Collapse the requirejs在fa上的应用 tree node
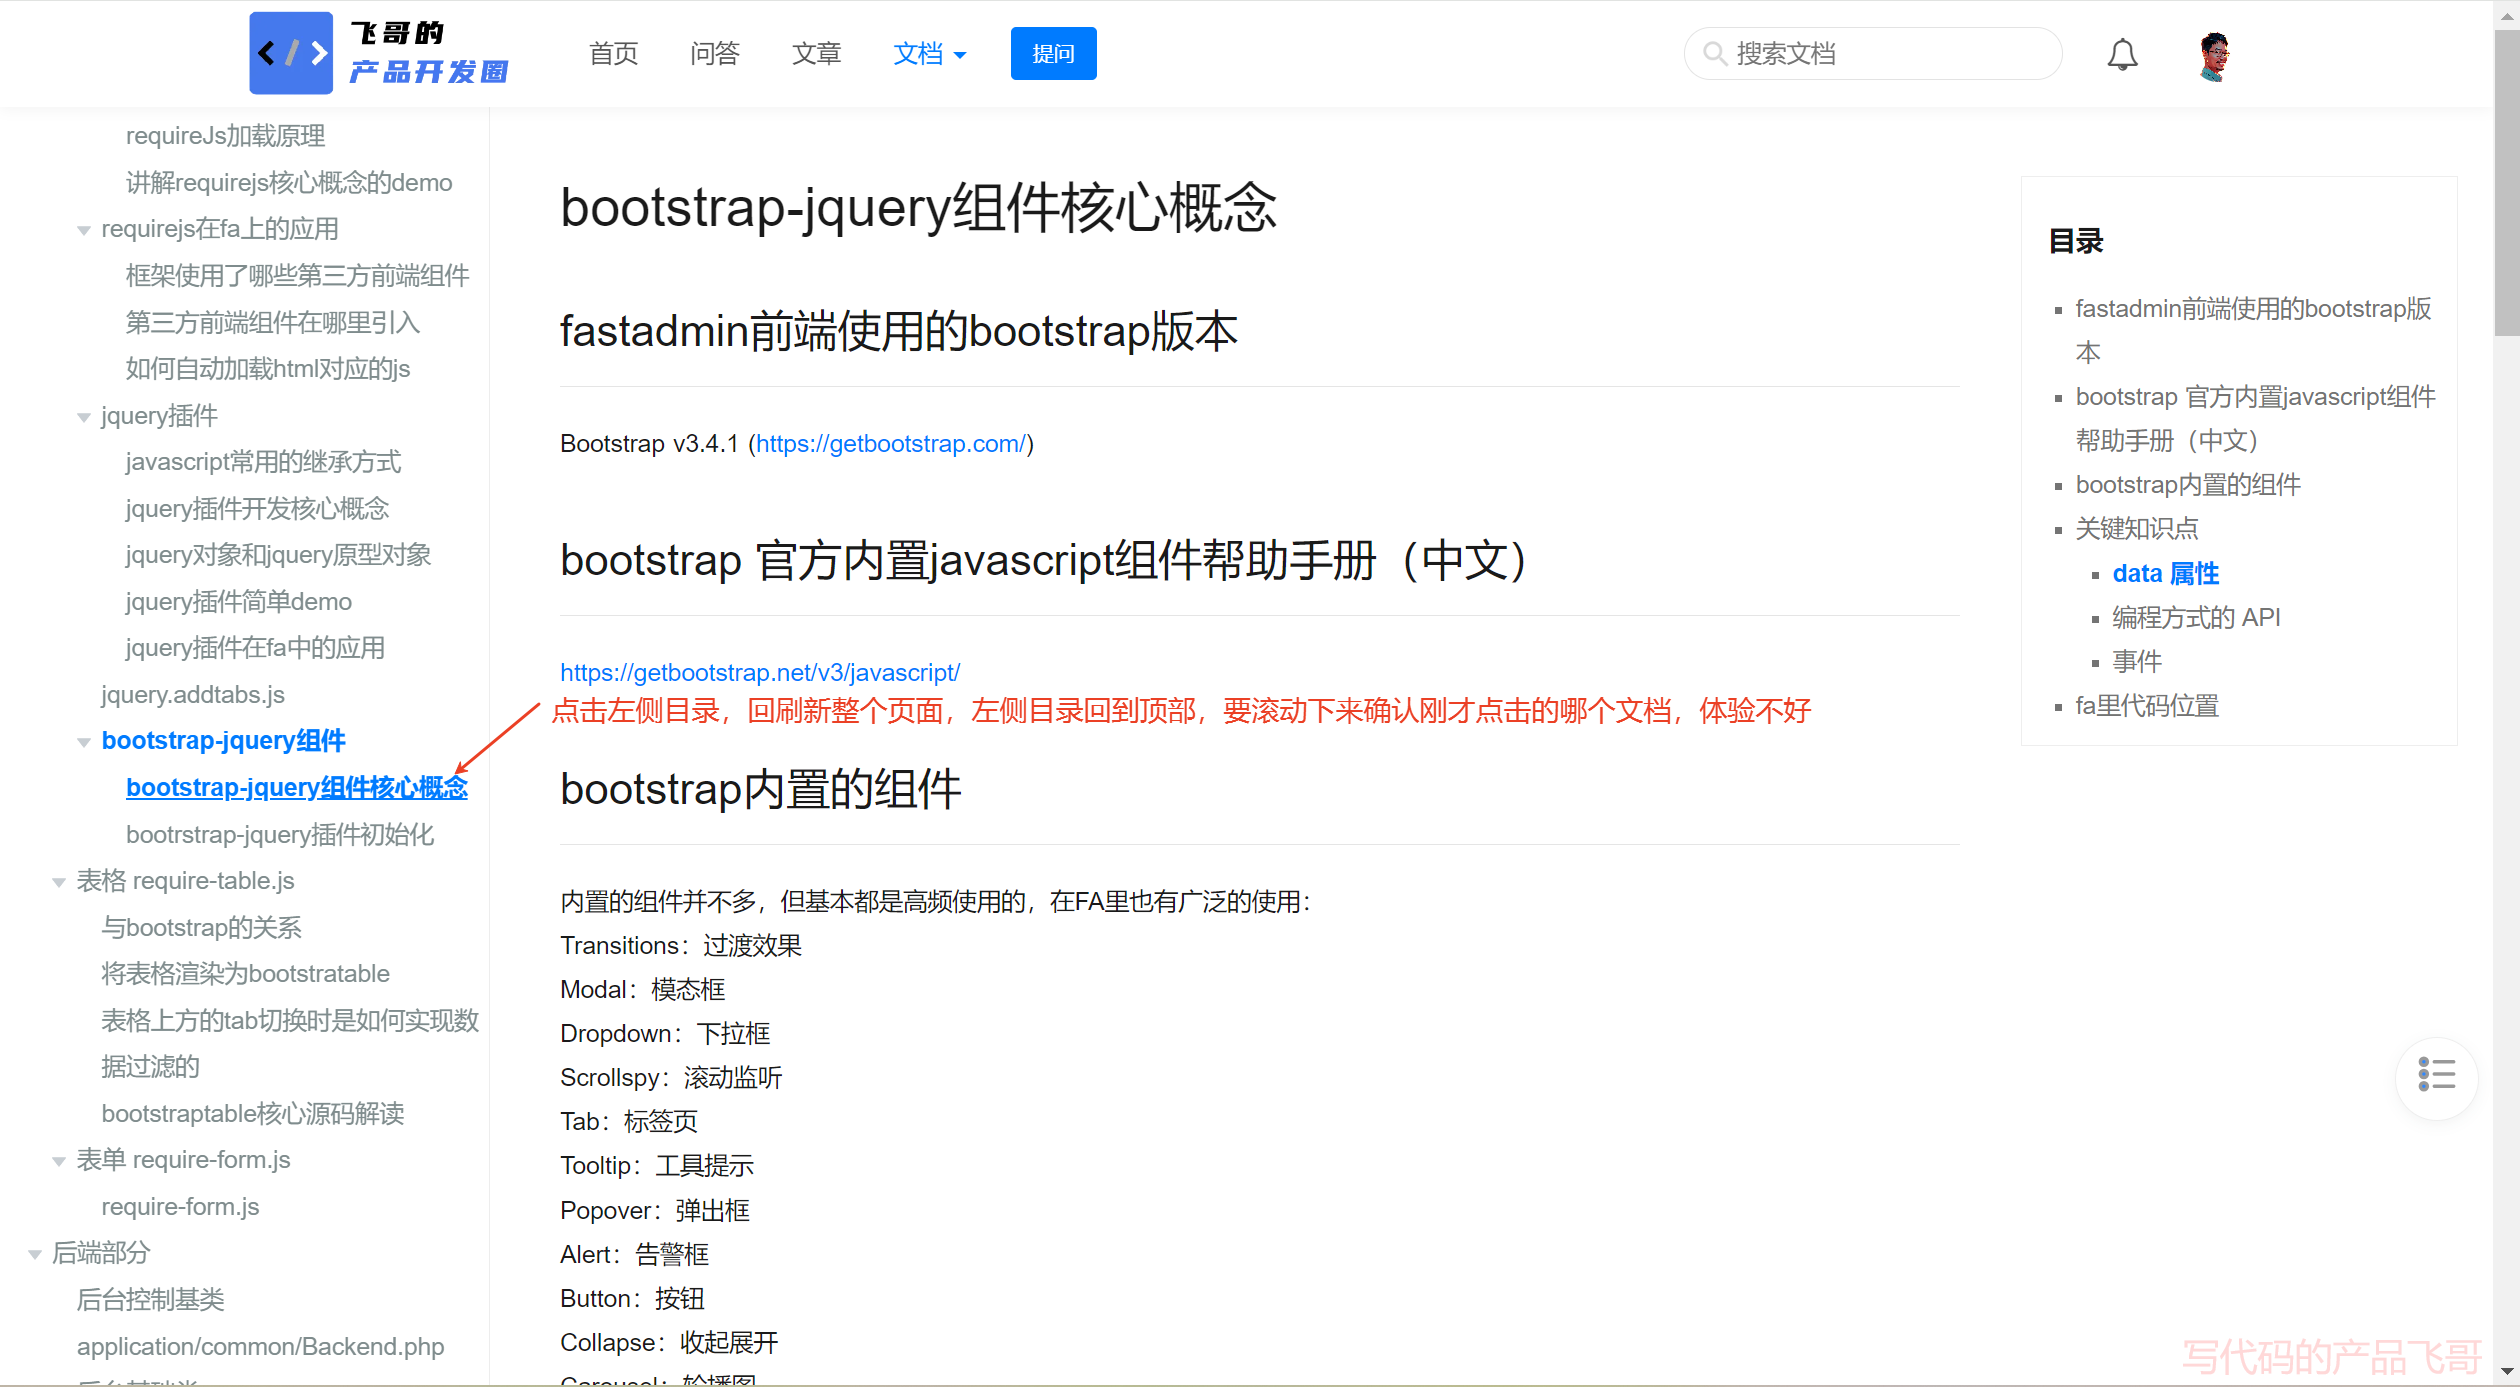Image resolution: width=2520 pixels, height=1387 pixels. (x=84, y=230)
